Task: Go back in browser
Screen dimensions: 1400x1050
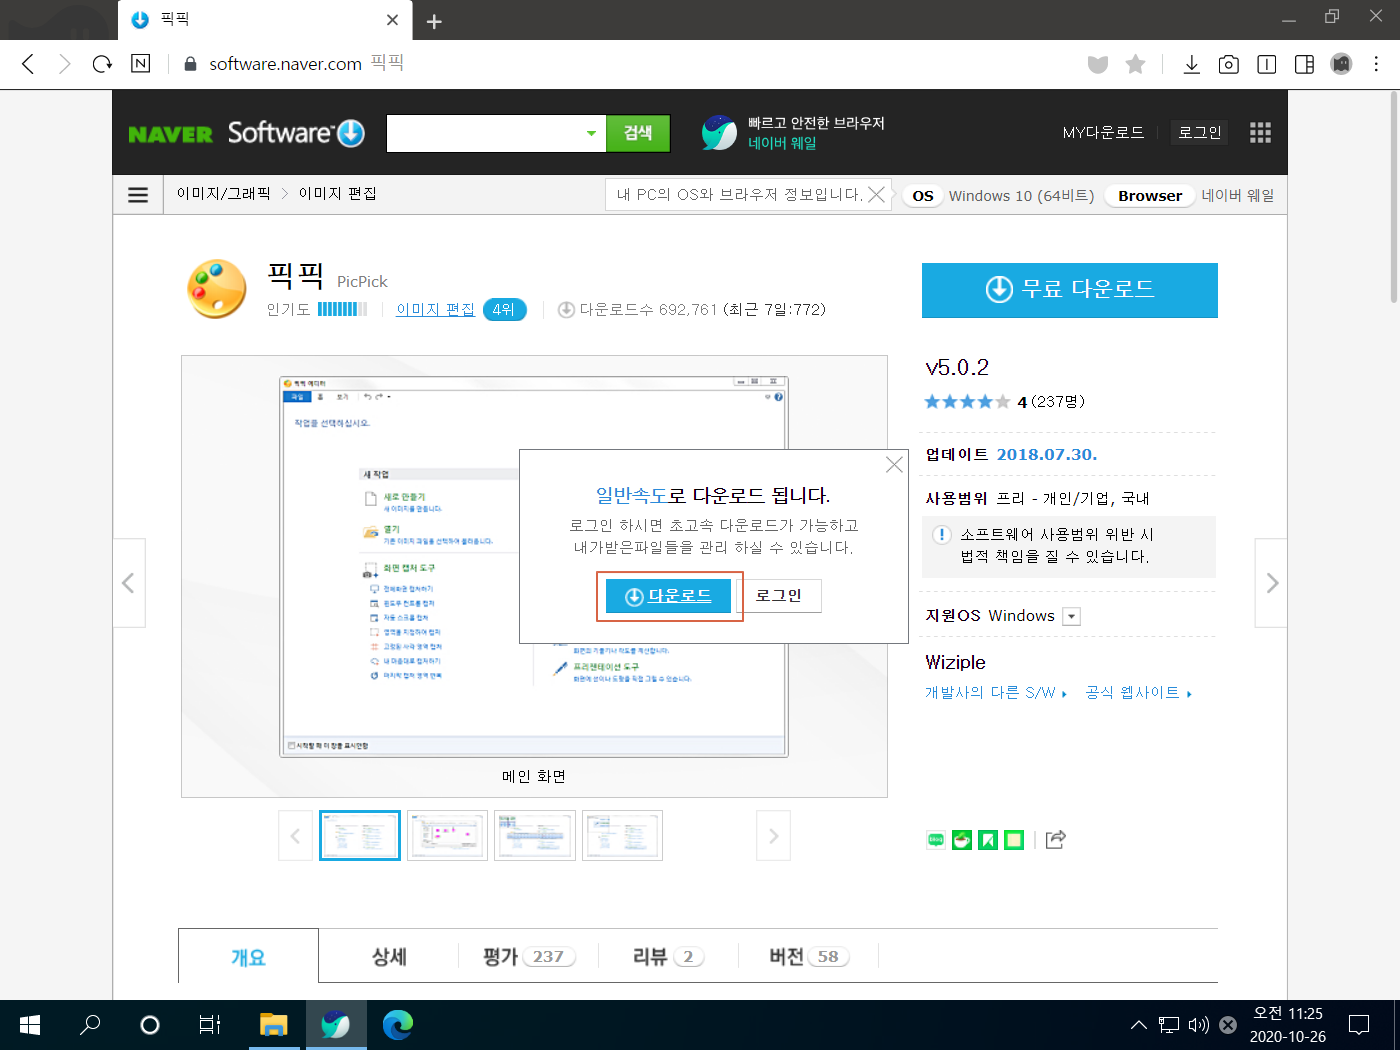Action: coord(28,64)
